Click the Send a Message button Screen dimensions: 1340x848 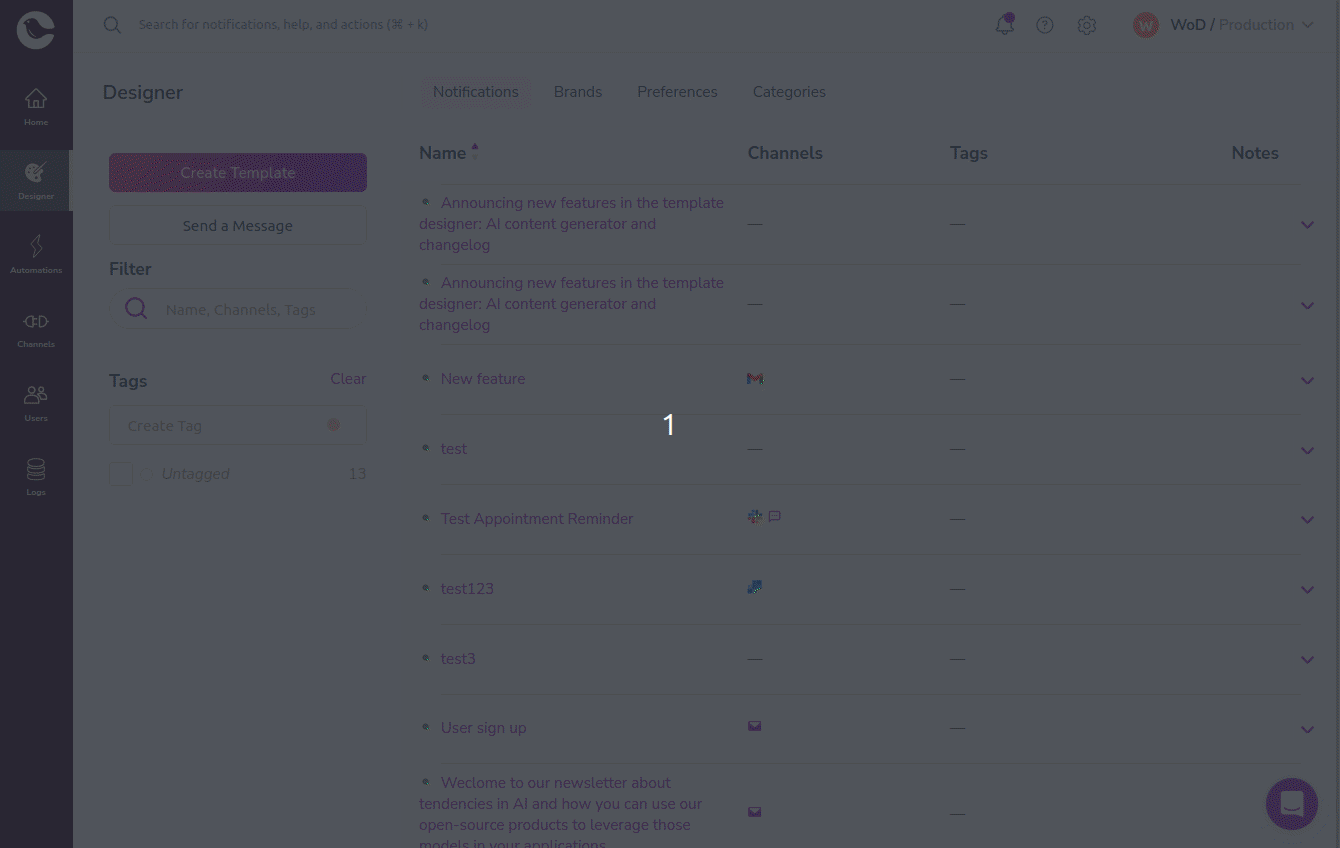pyautogui.click(x=237, y=225)
